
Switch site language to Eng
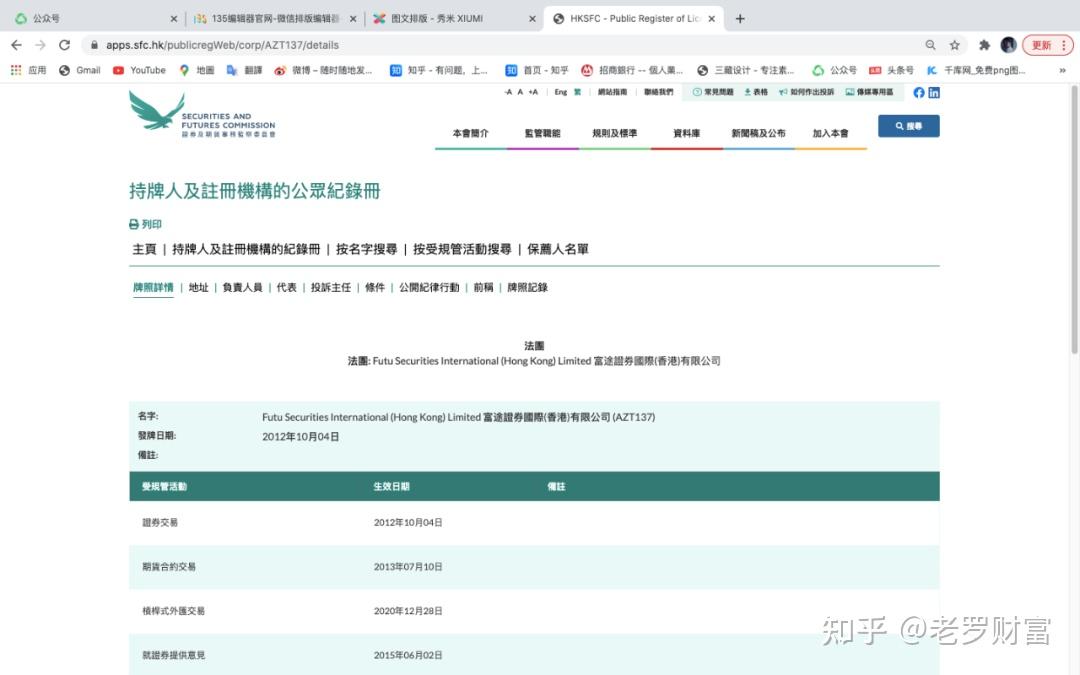pyautogui.click(x=560, y=91)
